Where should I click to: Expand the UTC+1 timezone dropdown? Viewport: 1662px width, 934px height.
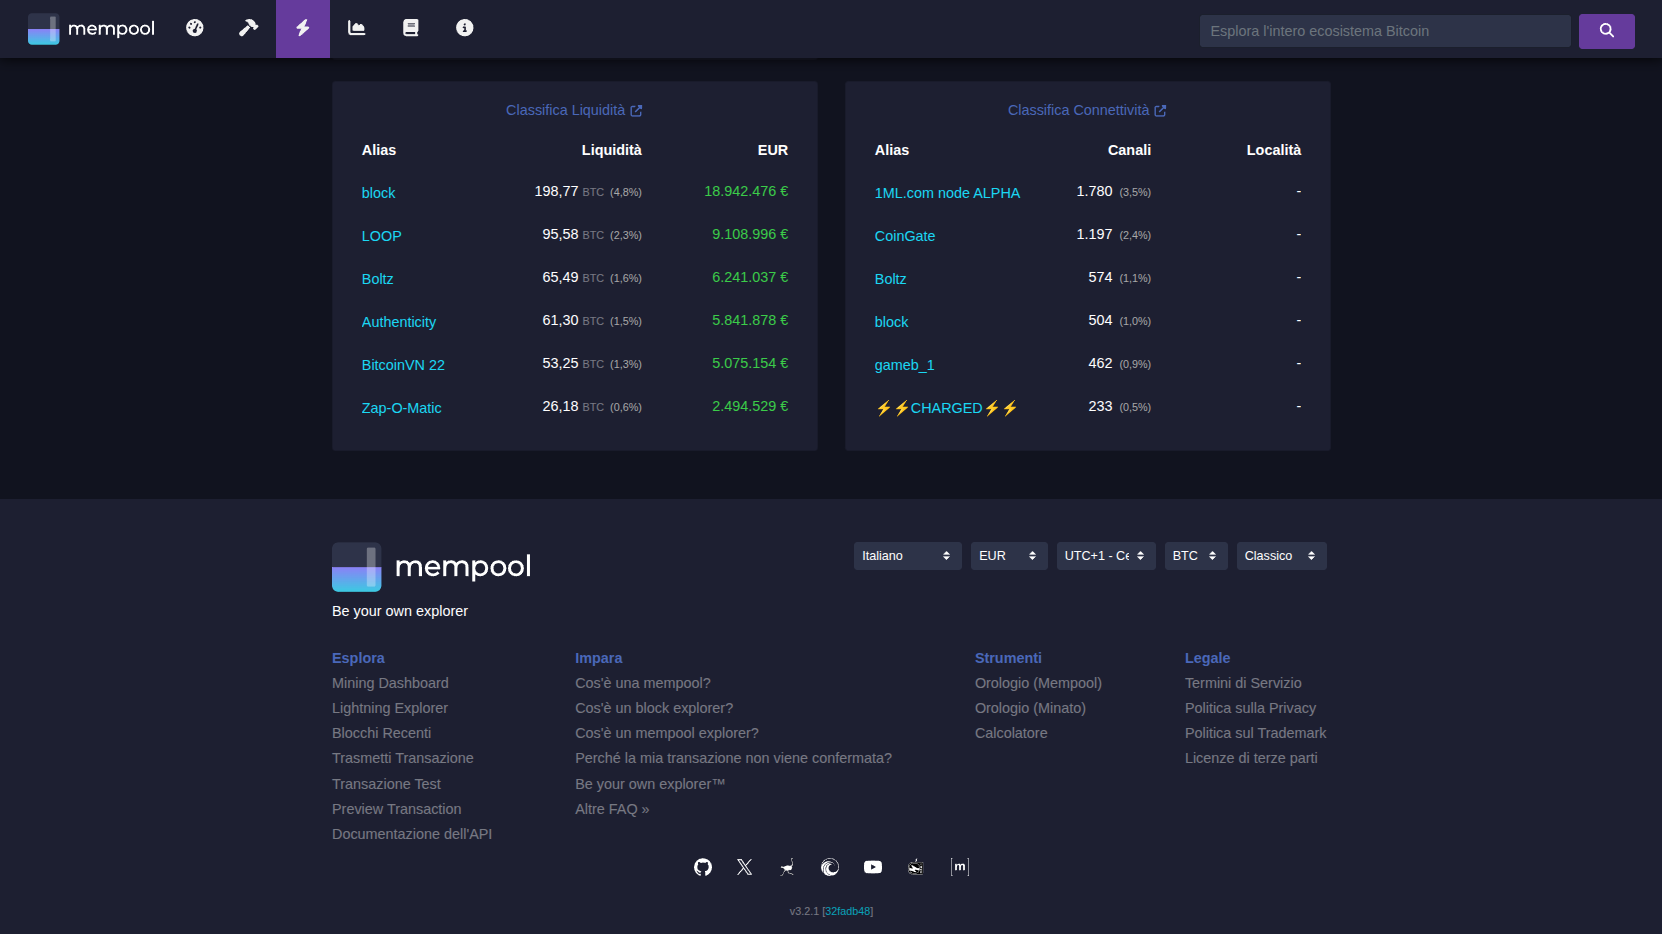[x=1105, y=556]
